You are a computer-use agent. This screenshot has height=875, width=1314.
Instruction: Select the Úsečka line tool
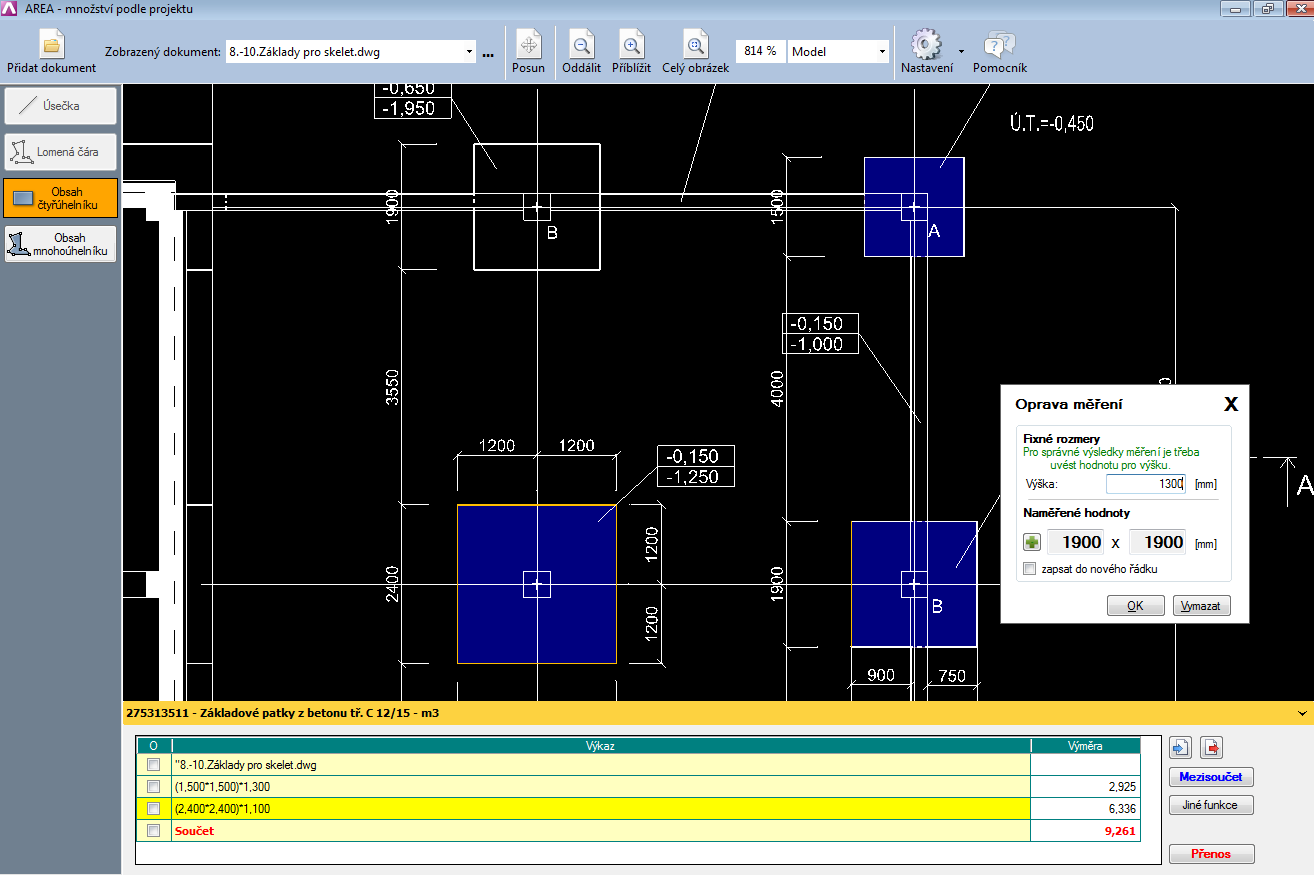(x=60, y=106)
